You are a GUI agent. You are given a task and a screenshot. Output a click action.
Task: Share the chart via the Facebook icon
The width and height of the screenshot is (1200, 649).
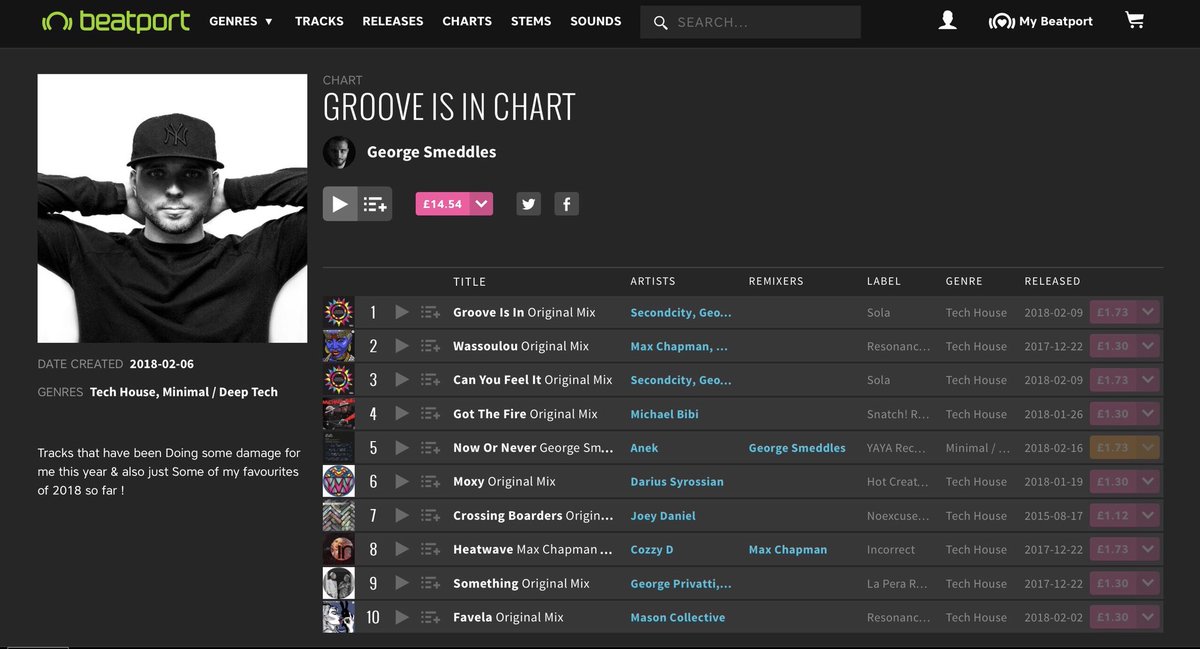566,203
